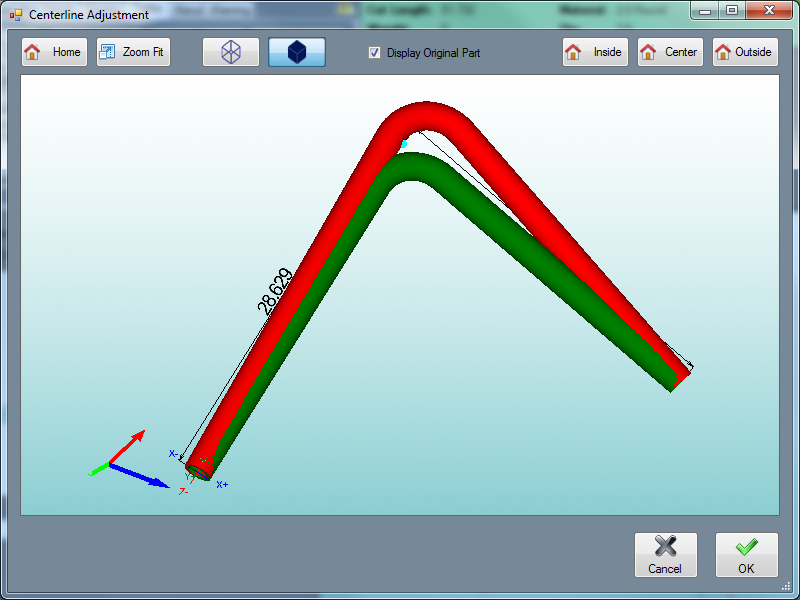This screenshot has height=600, width=800.
Task: Confirm with the OK button
Action: 746,555
